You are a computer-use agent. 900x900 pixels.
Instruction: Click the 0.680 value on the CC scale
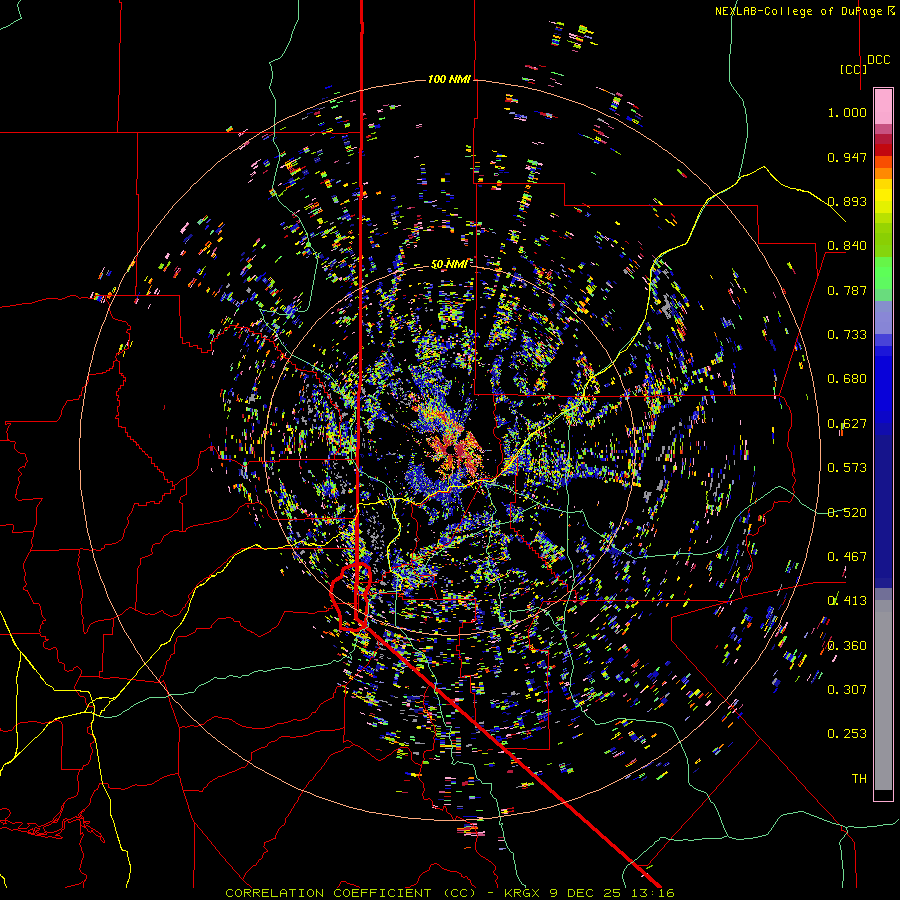pyautogui.click(x=847, y=379)
